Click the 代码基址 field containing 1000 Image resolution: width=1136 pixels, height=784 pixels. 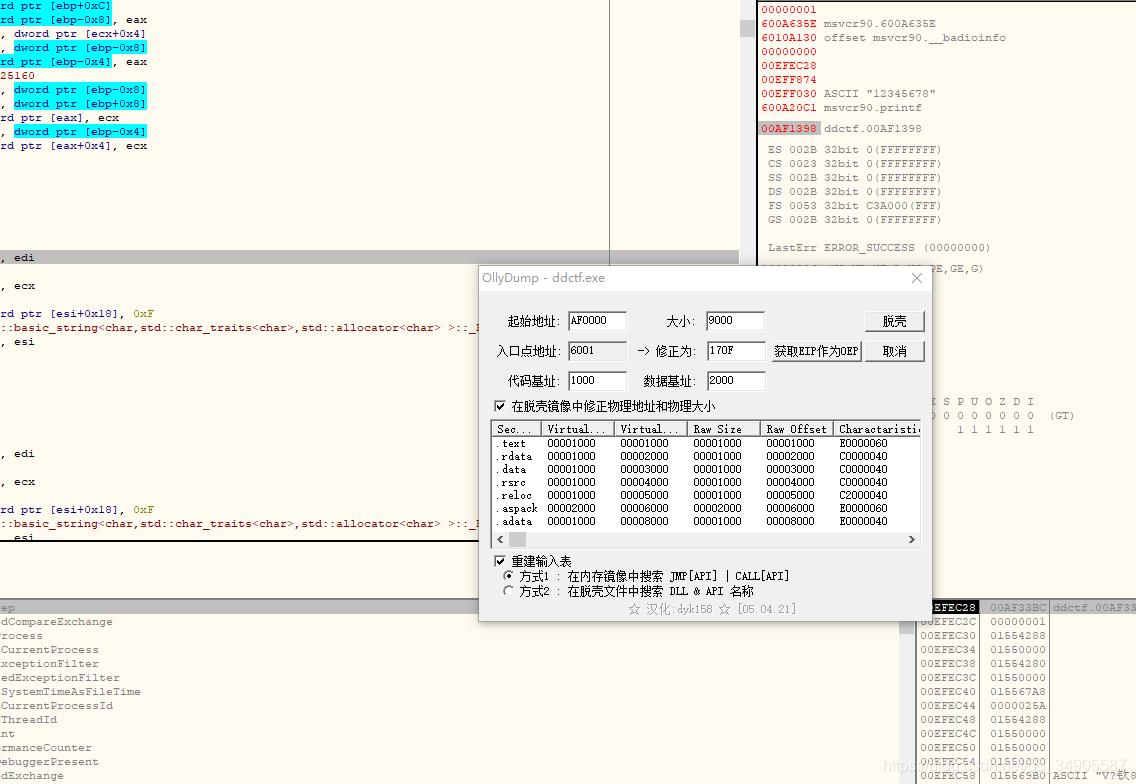[597, 380]
